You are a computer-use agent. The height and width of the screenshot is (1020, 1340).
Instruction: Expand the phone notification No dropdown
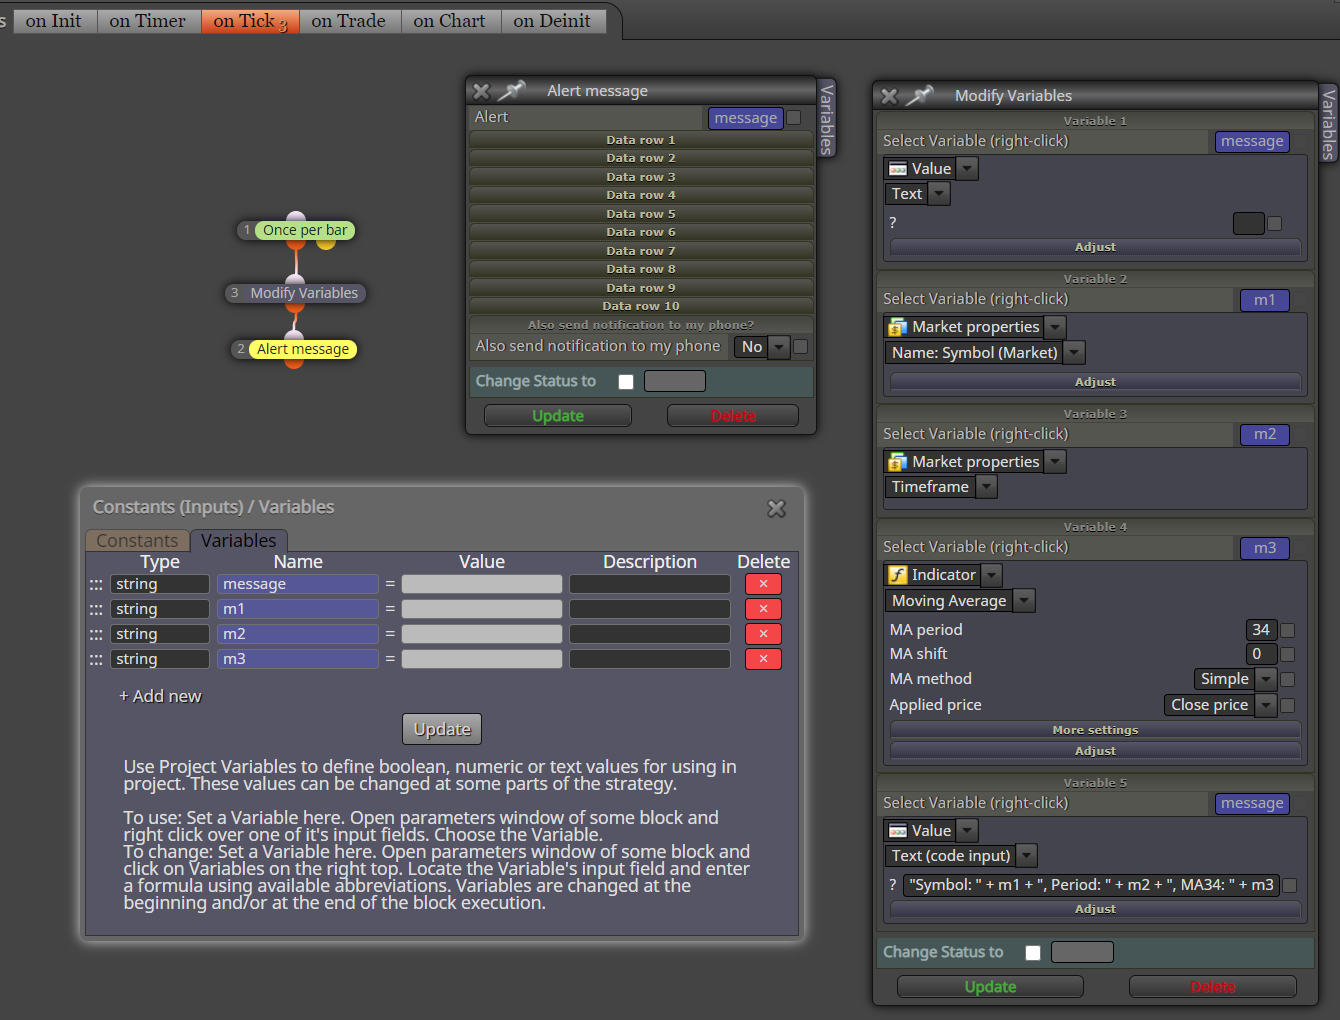[779, 347]
